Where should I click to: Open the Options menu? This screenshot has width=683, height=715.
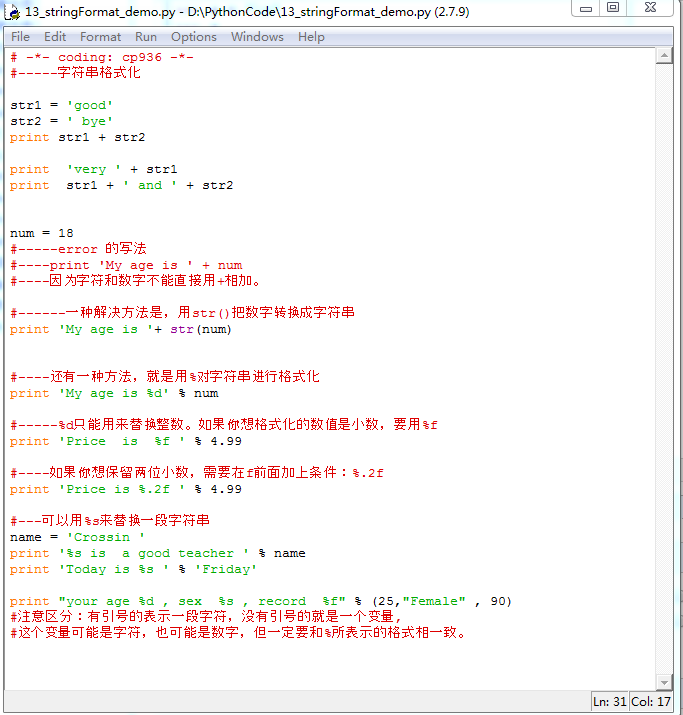click(x=194, y=37)
